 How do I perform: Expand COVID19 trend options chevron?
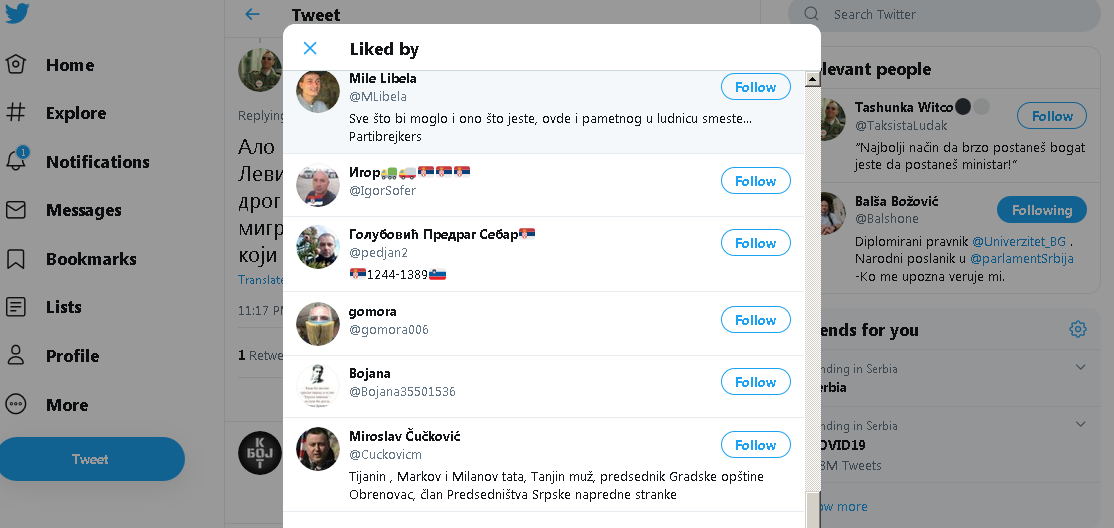point(1080,425)
